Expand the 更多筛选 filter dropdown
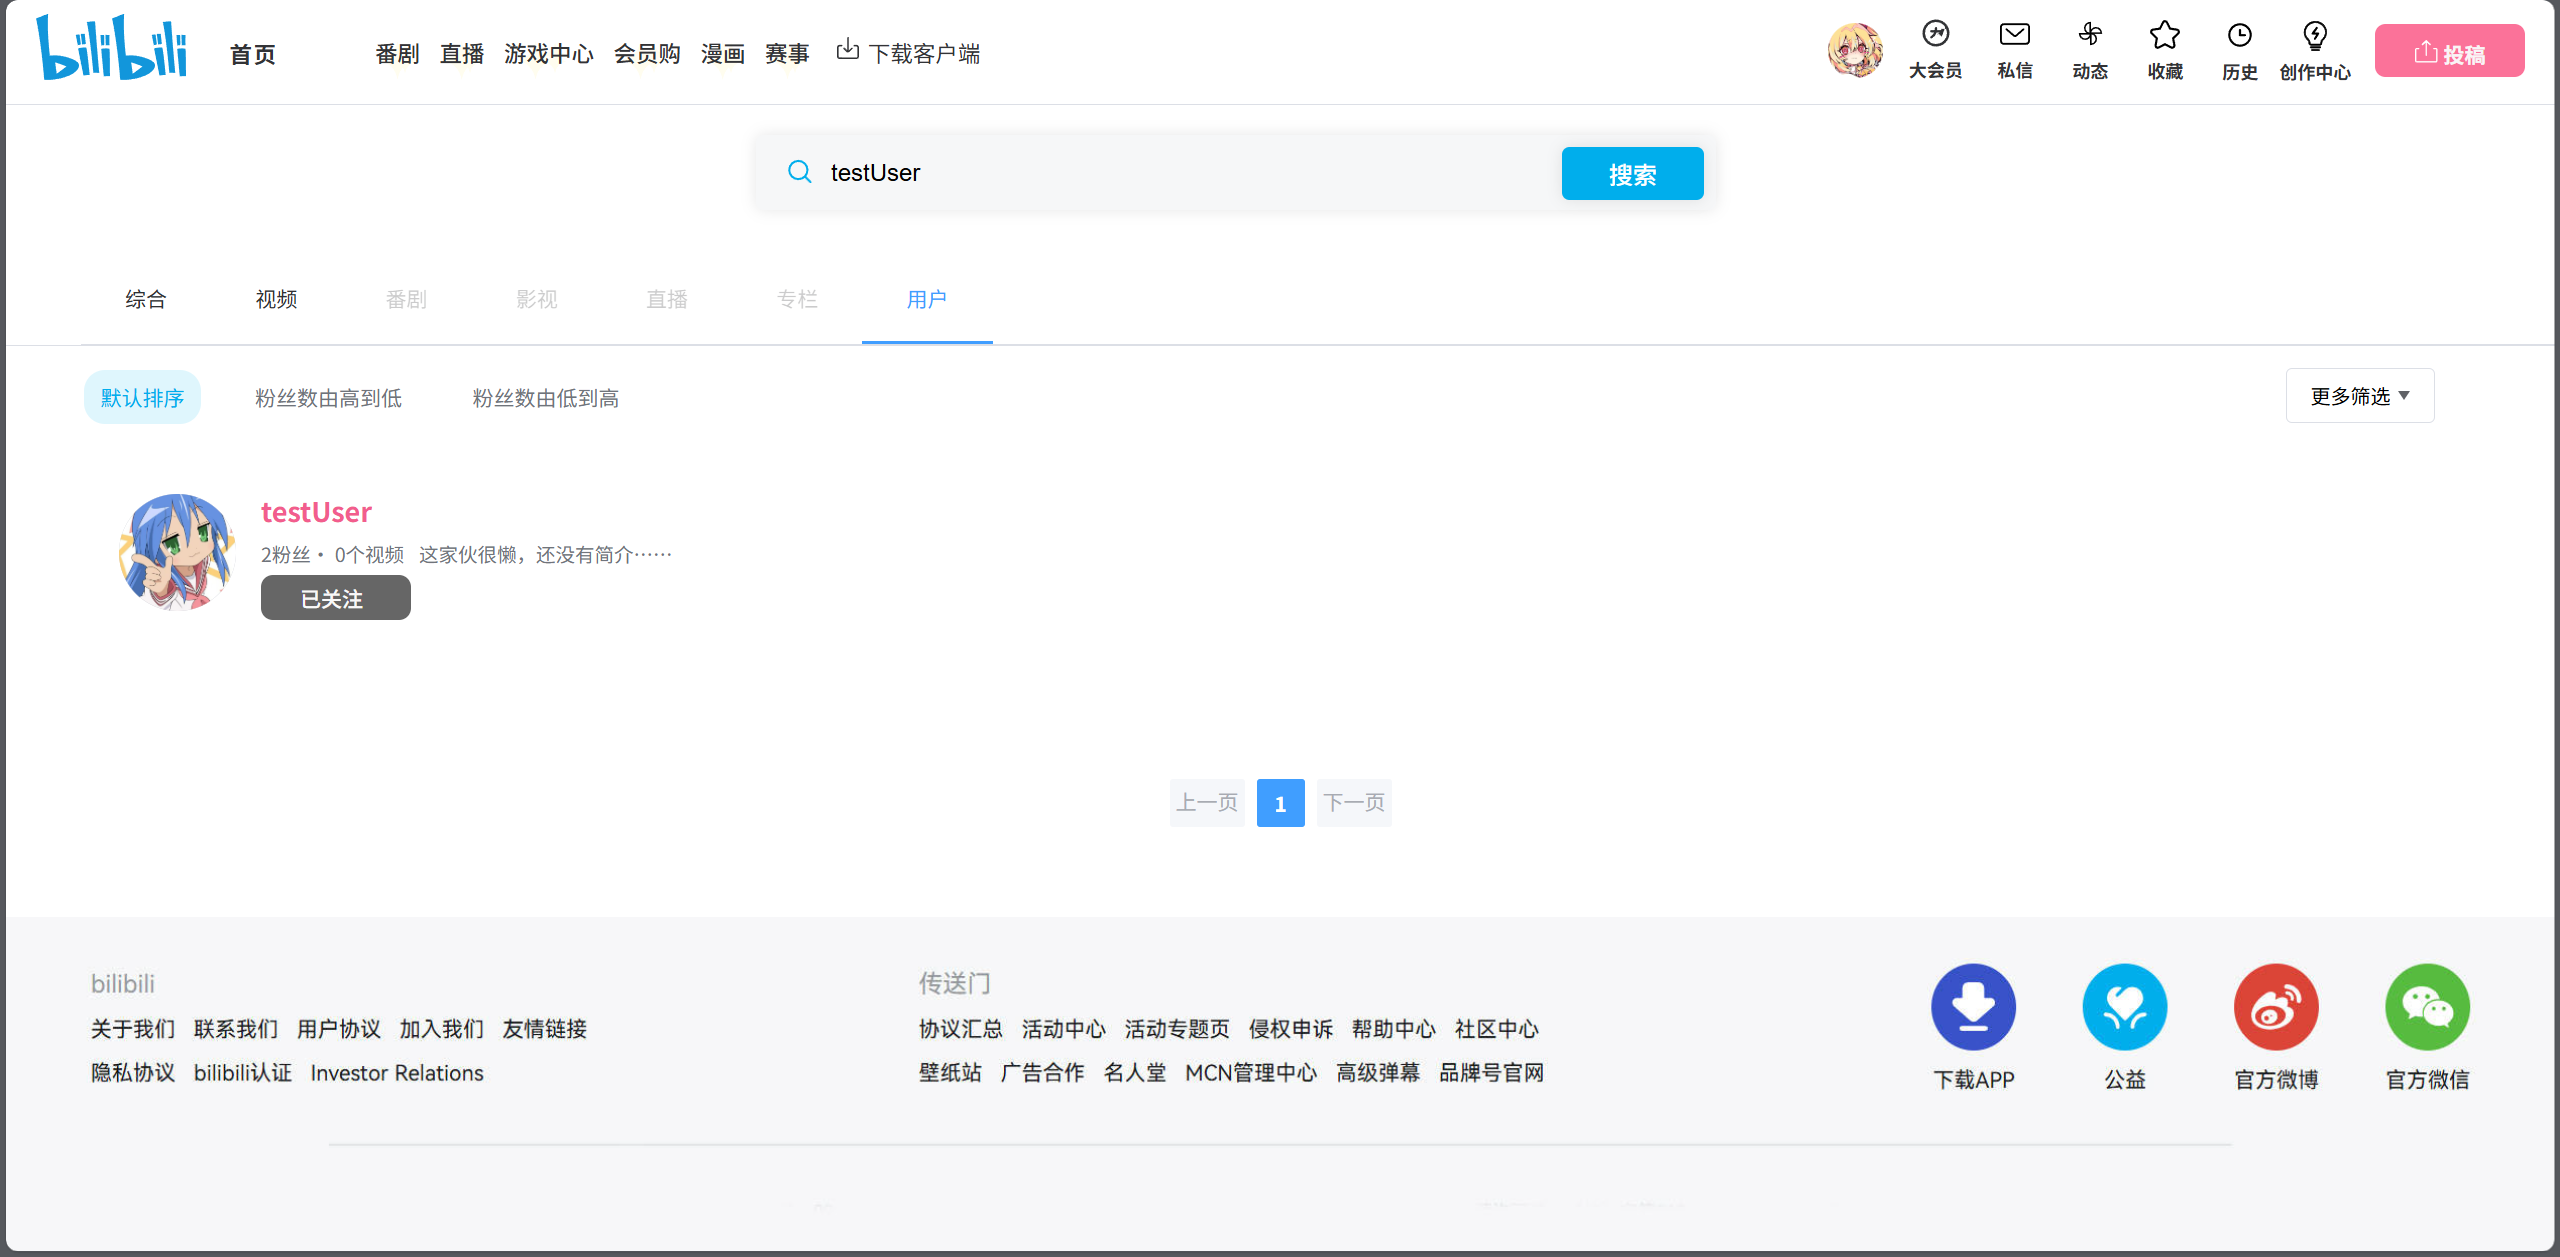The width and height of the screenshot is (2560, 1257). pos(2359,396)
